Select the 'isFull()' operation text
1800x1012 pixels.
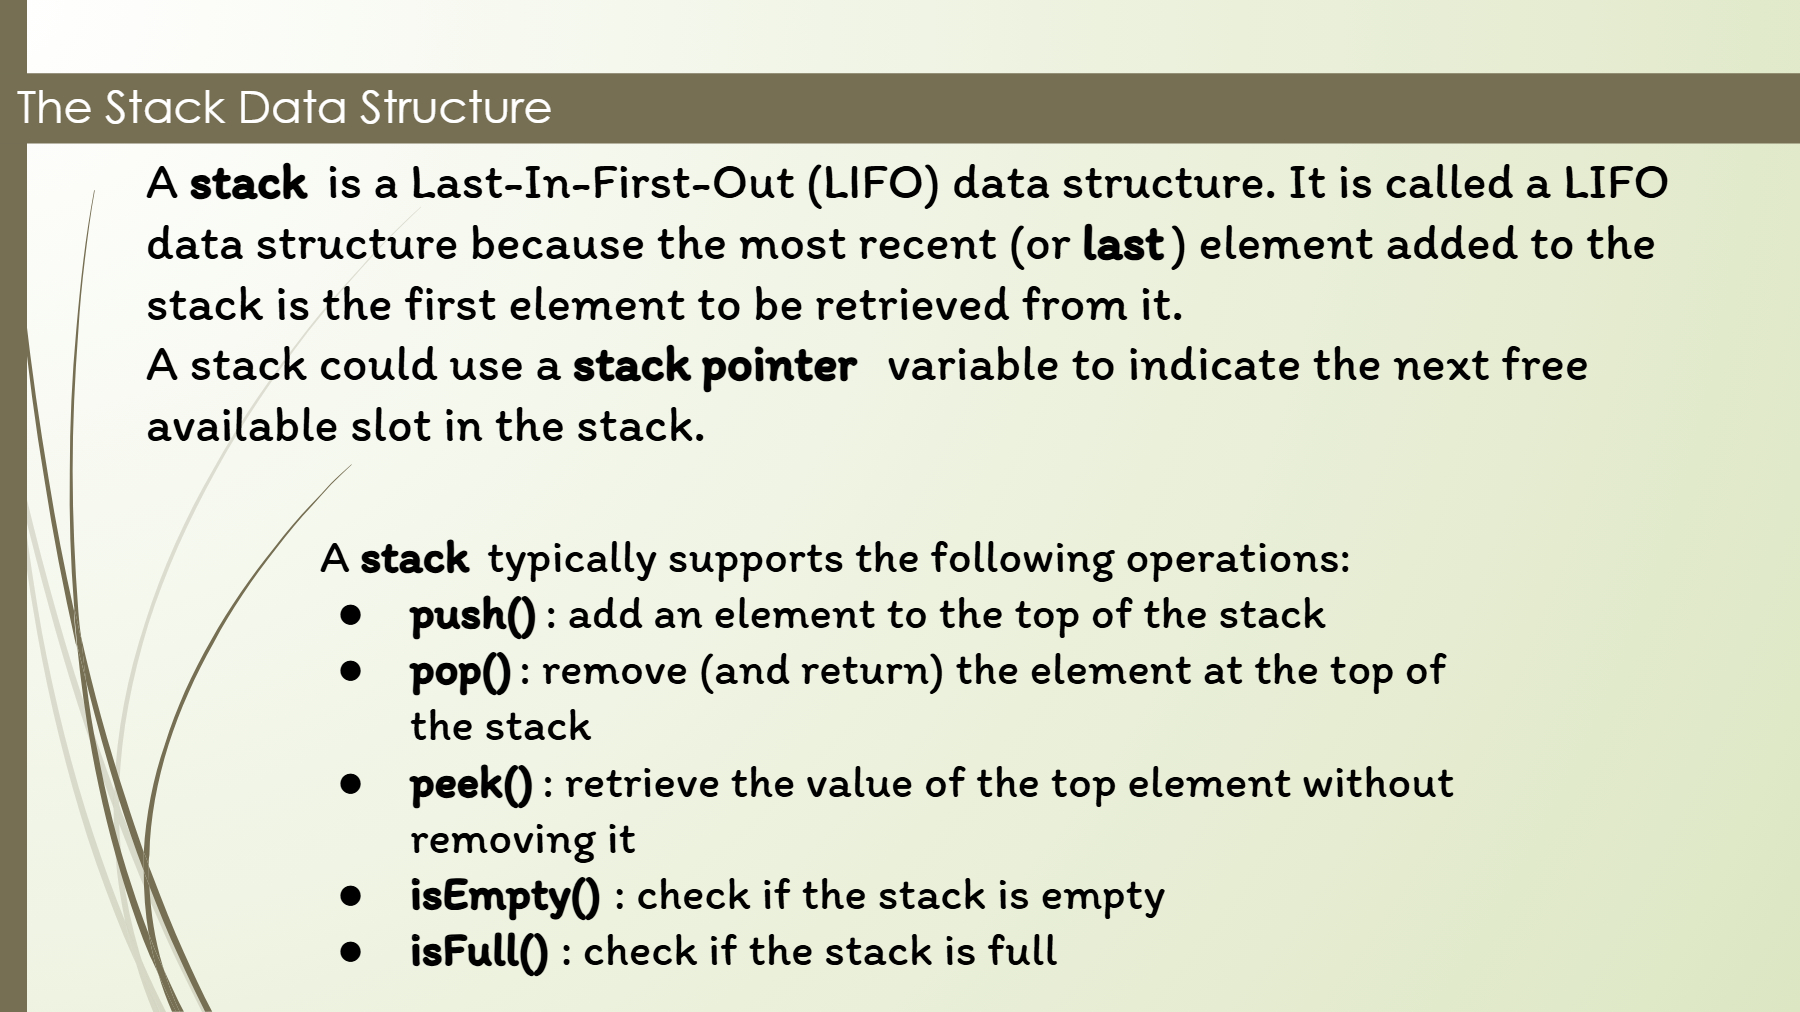pyautogui.click(x=479, y=951)
